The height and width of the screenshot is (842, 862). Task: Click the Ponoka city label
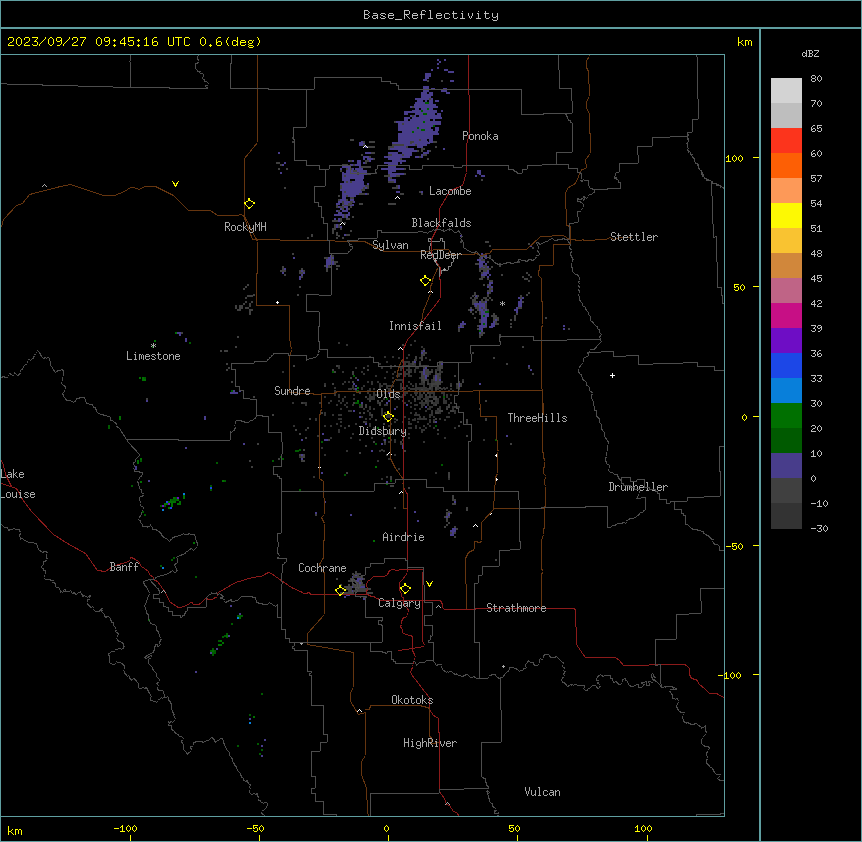480,136
